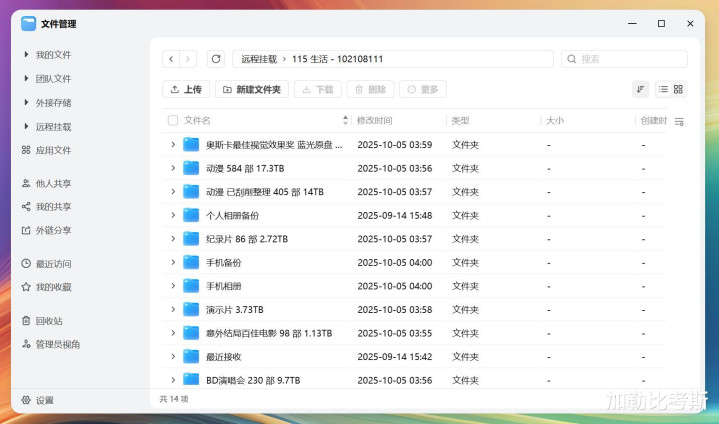719x424 pixels.
Task: Switch to list view layout
Action: point(663,89)
